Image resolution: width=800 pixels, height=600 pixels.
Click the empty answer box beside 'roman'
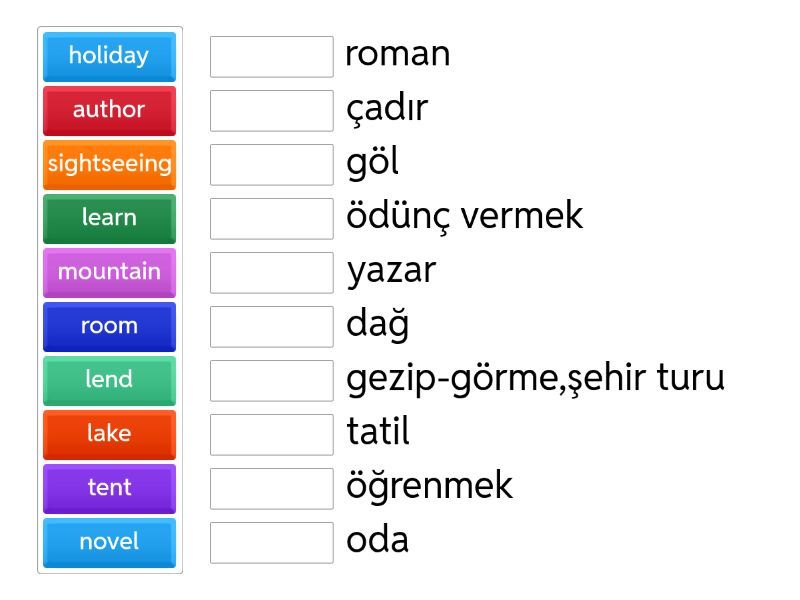pyautogui.click(x=271, y=56)
